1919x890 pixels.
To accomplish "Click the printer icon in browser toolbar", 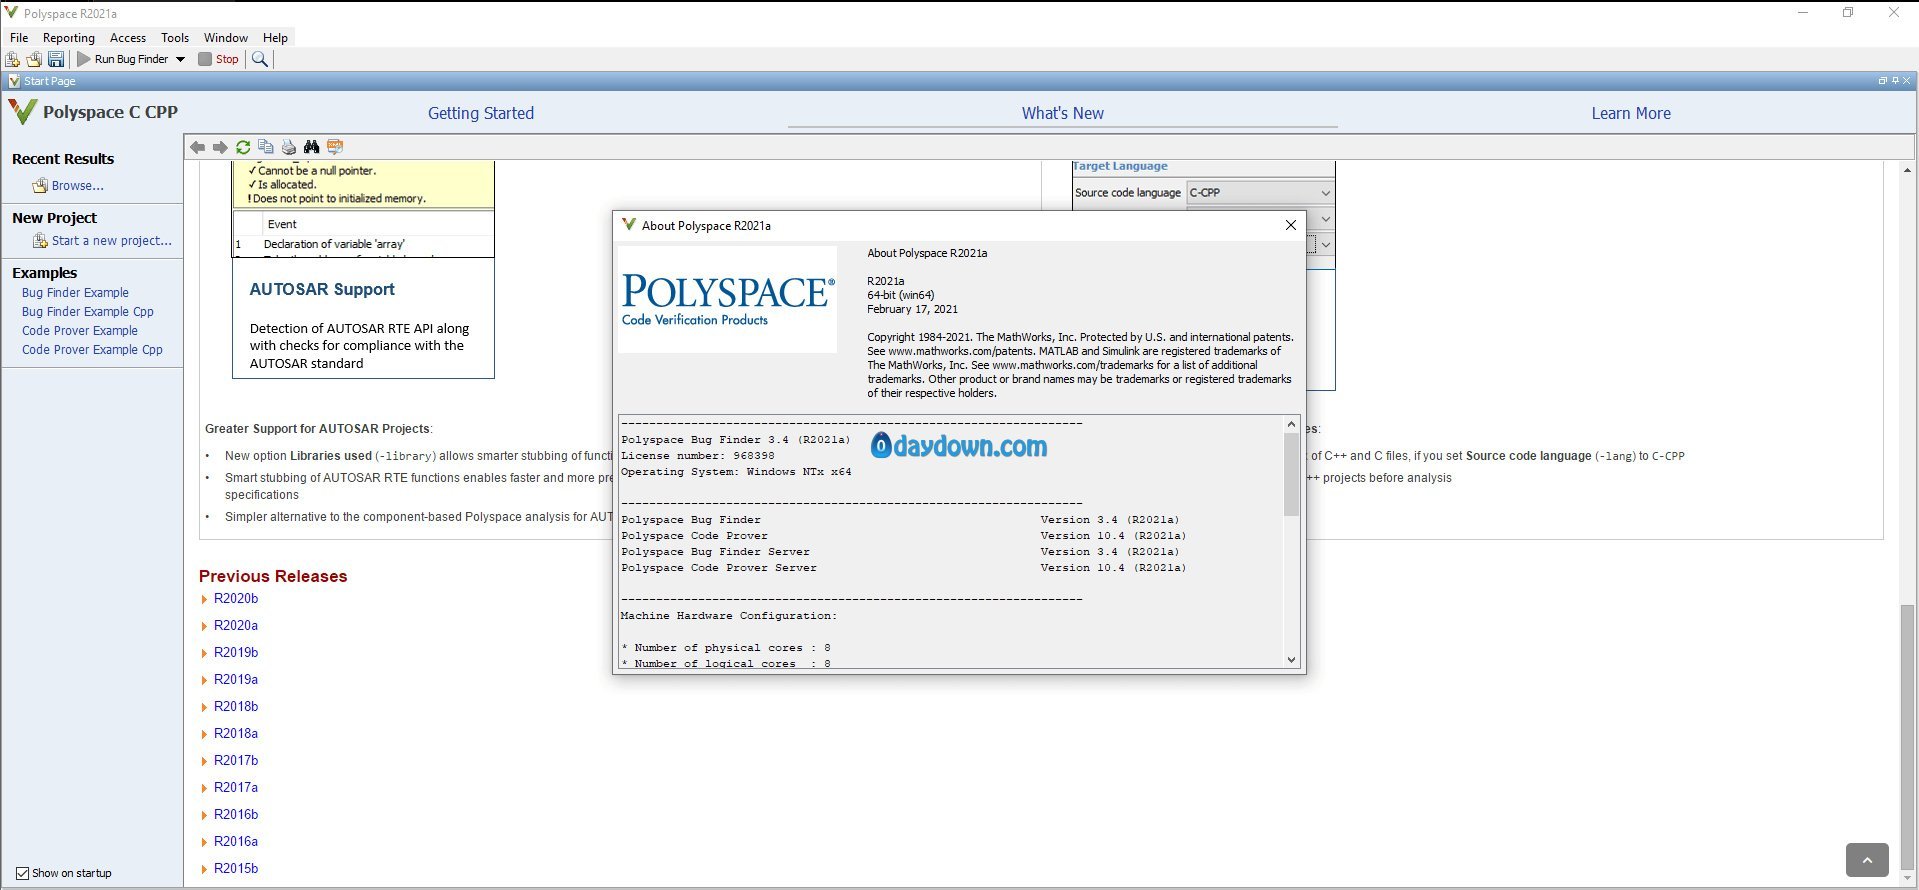I will coord(289,147).
